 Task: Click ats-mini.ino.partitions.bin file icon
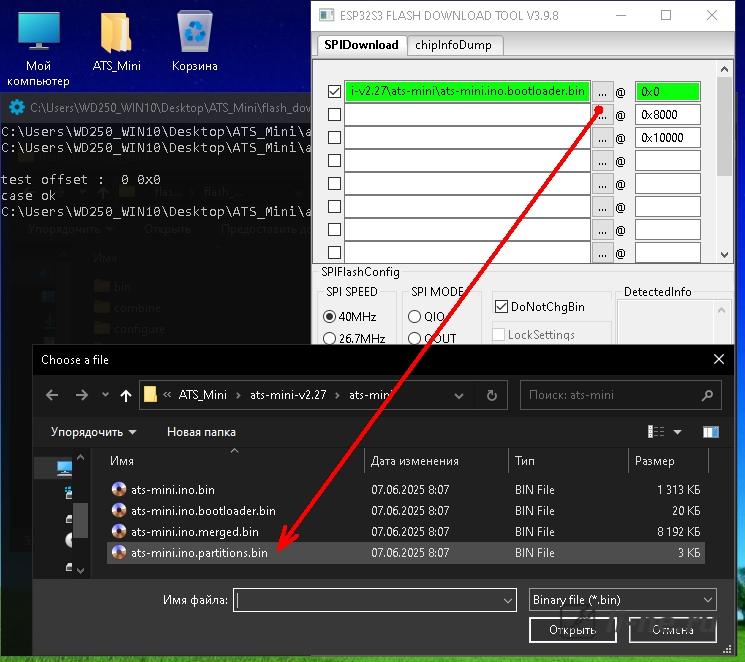coord(119,552)
